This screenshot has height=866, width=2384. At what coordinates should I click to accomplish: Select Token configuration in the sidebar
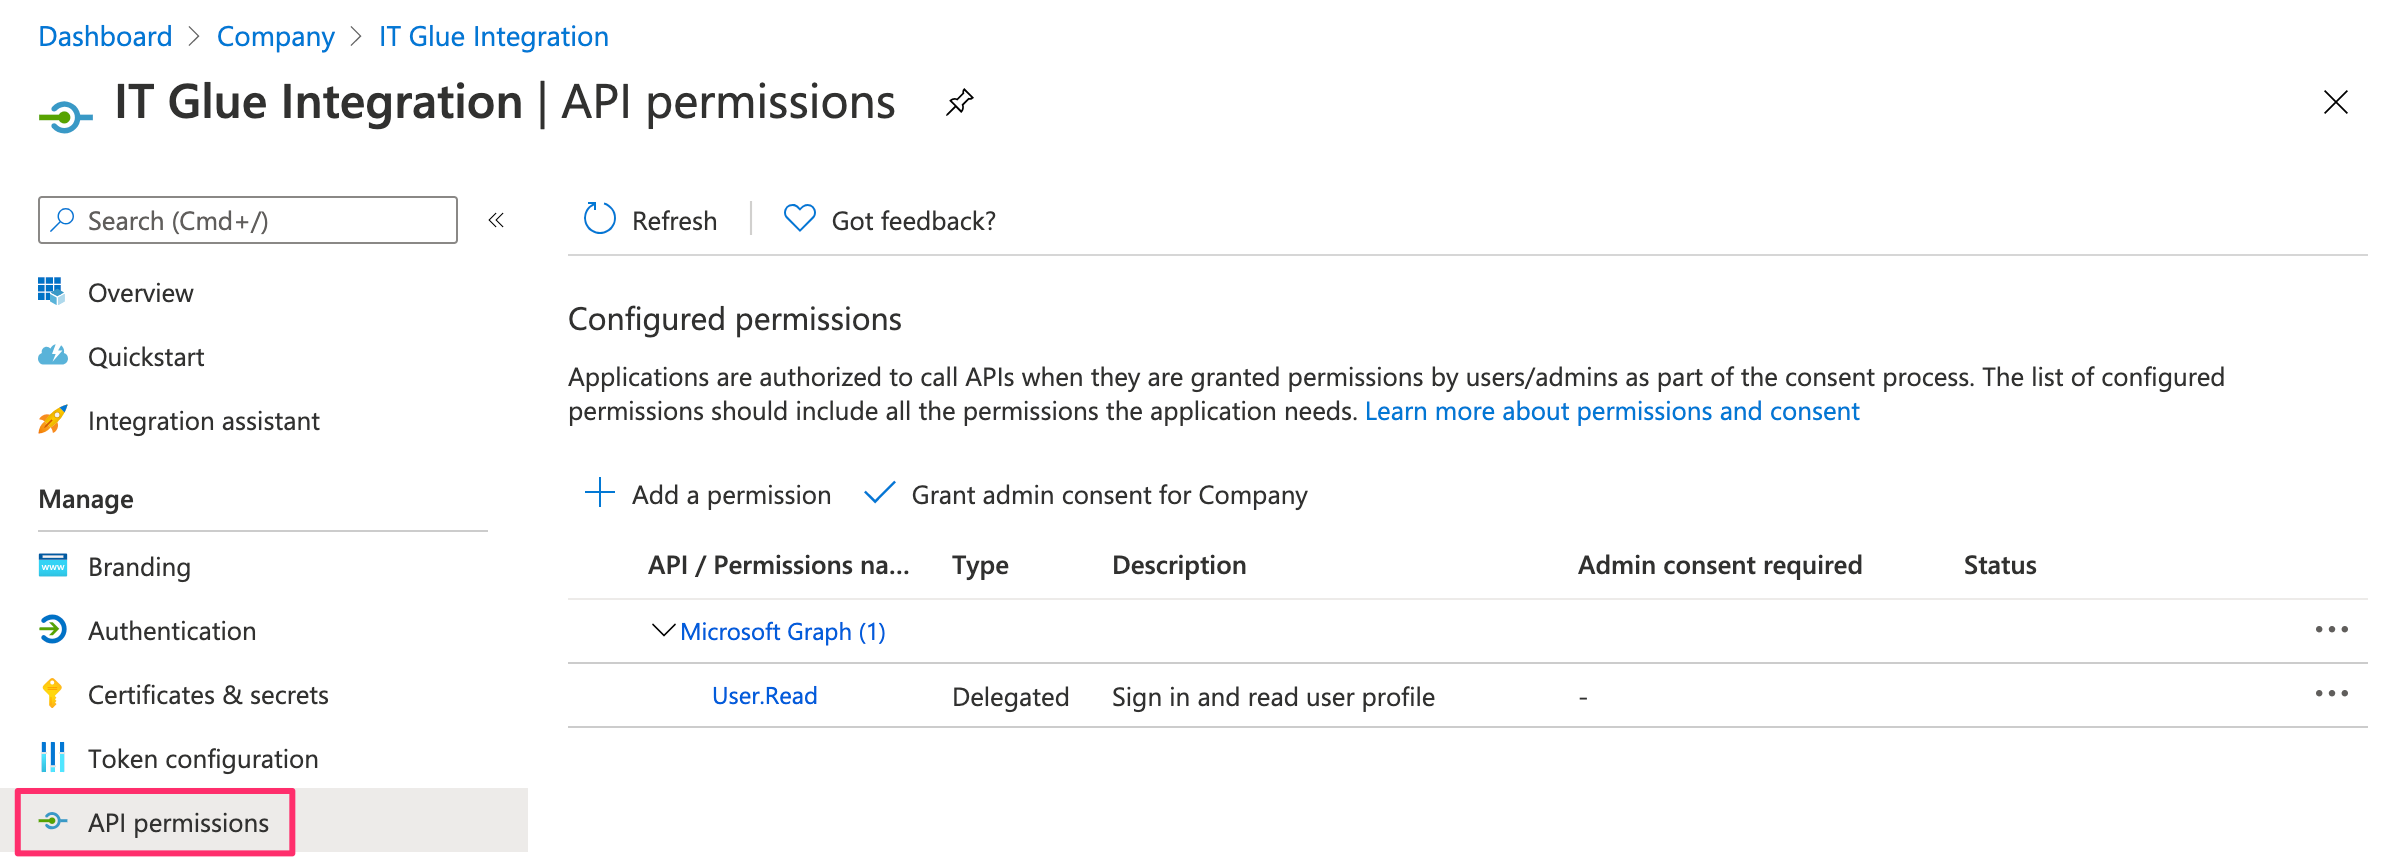click(x=203, y=759)
